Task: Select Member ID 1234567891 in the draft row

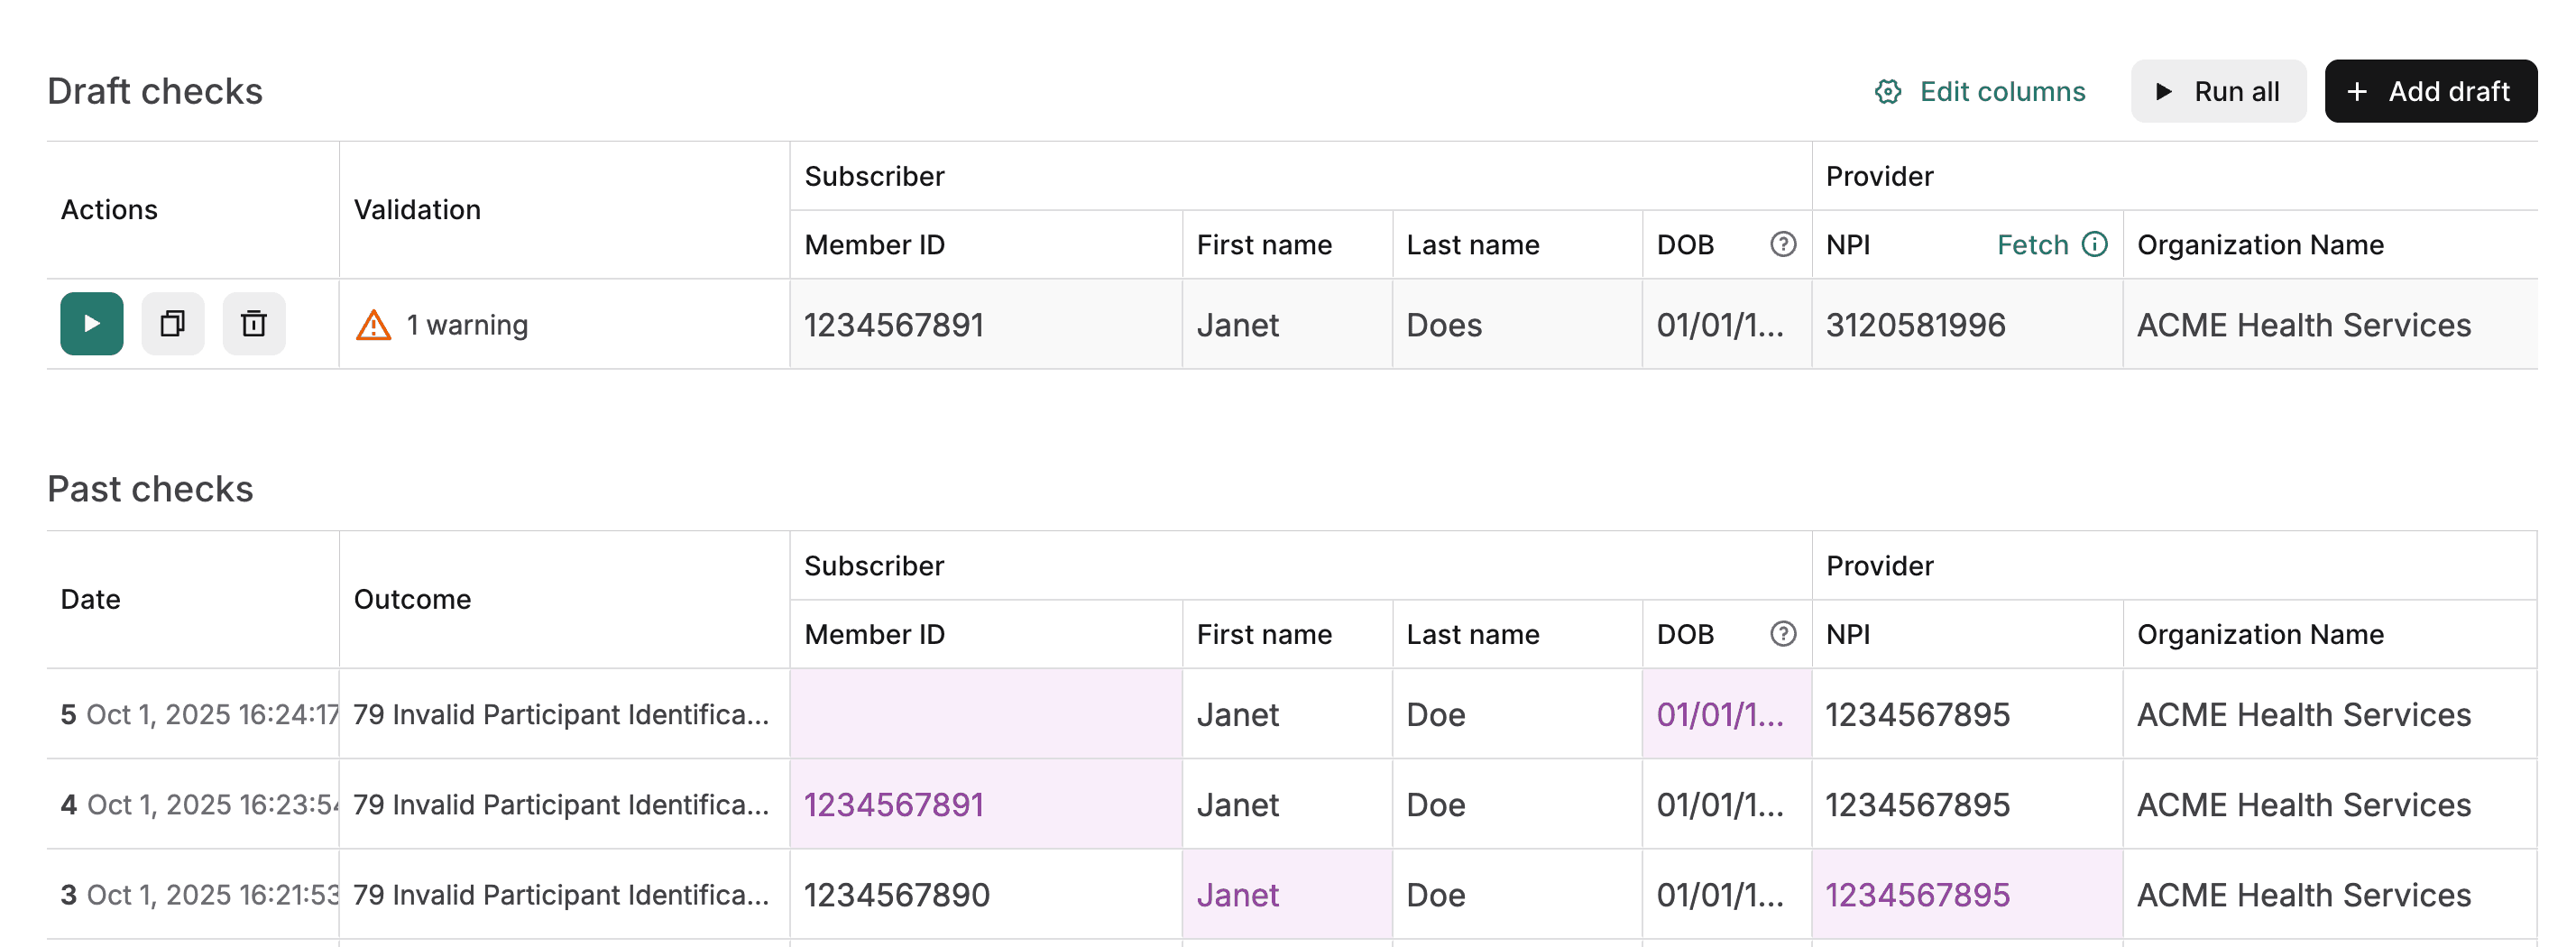Action: click(893, 323)
